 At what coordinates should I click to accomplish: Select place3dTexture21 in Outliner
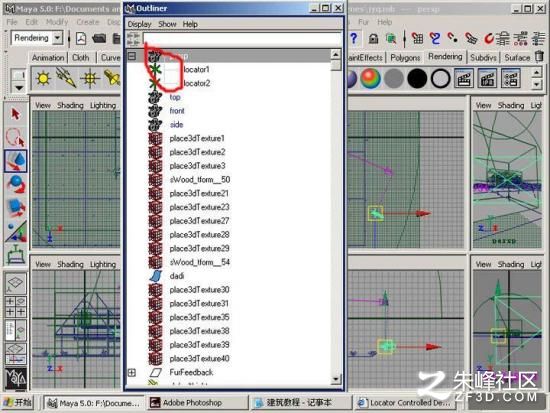(199, 193)
